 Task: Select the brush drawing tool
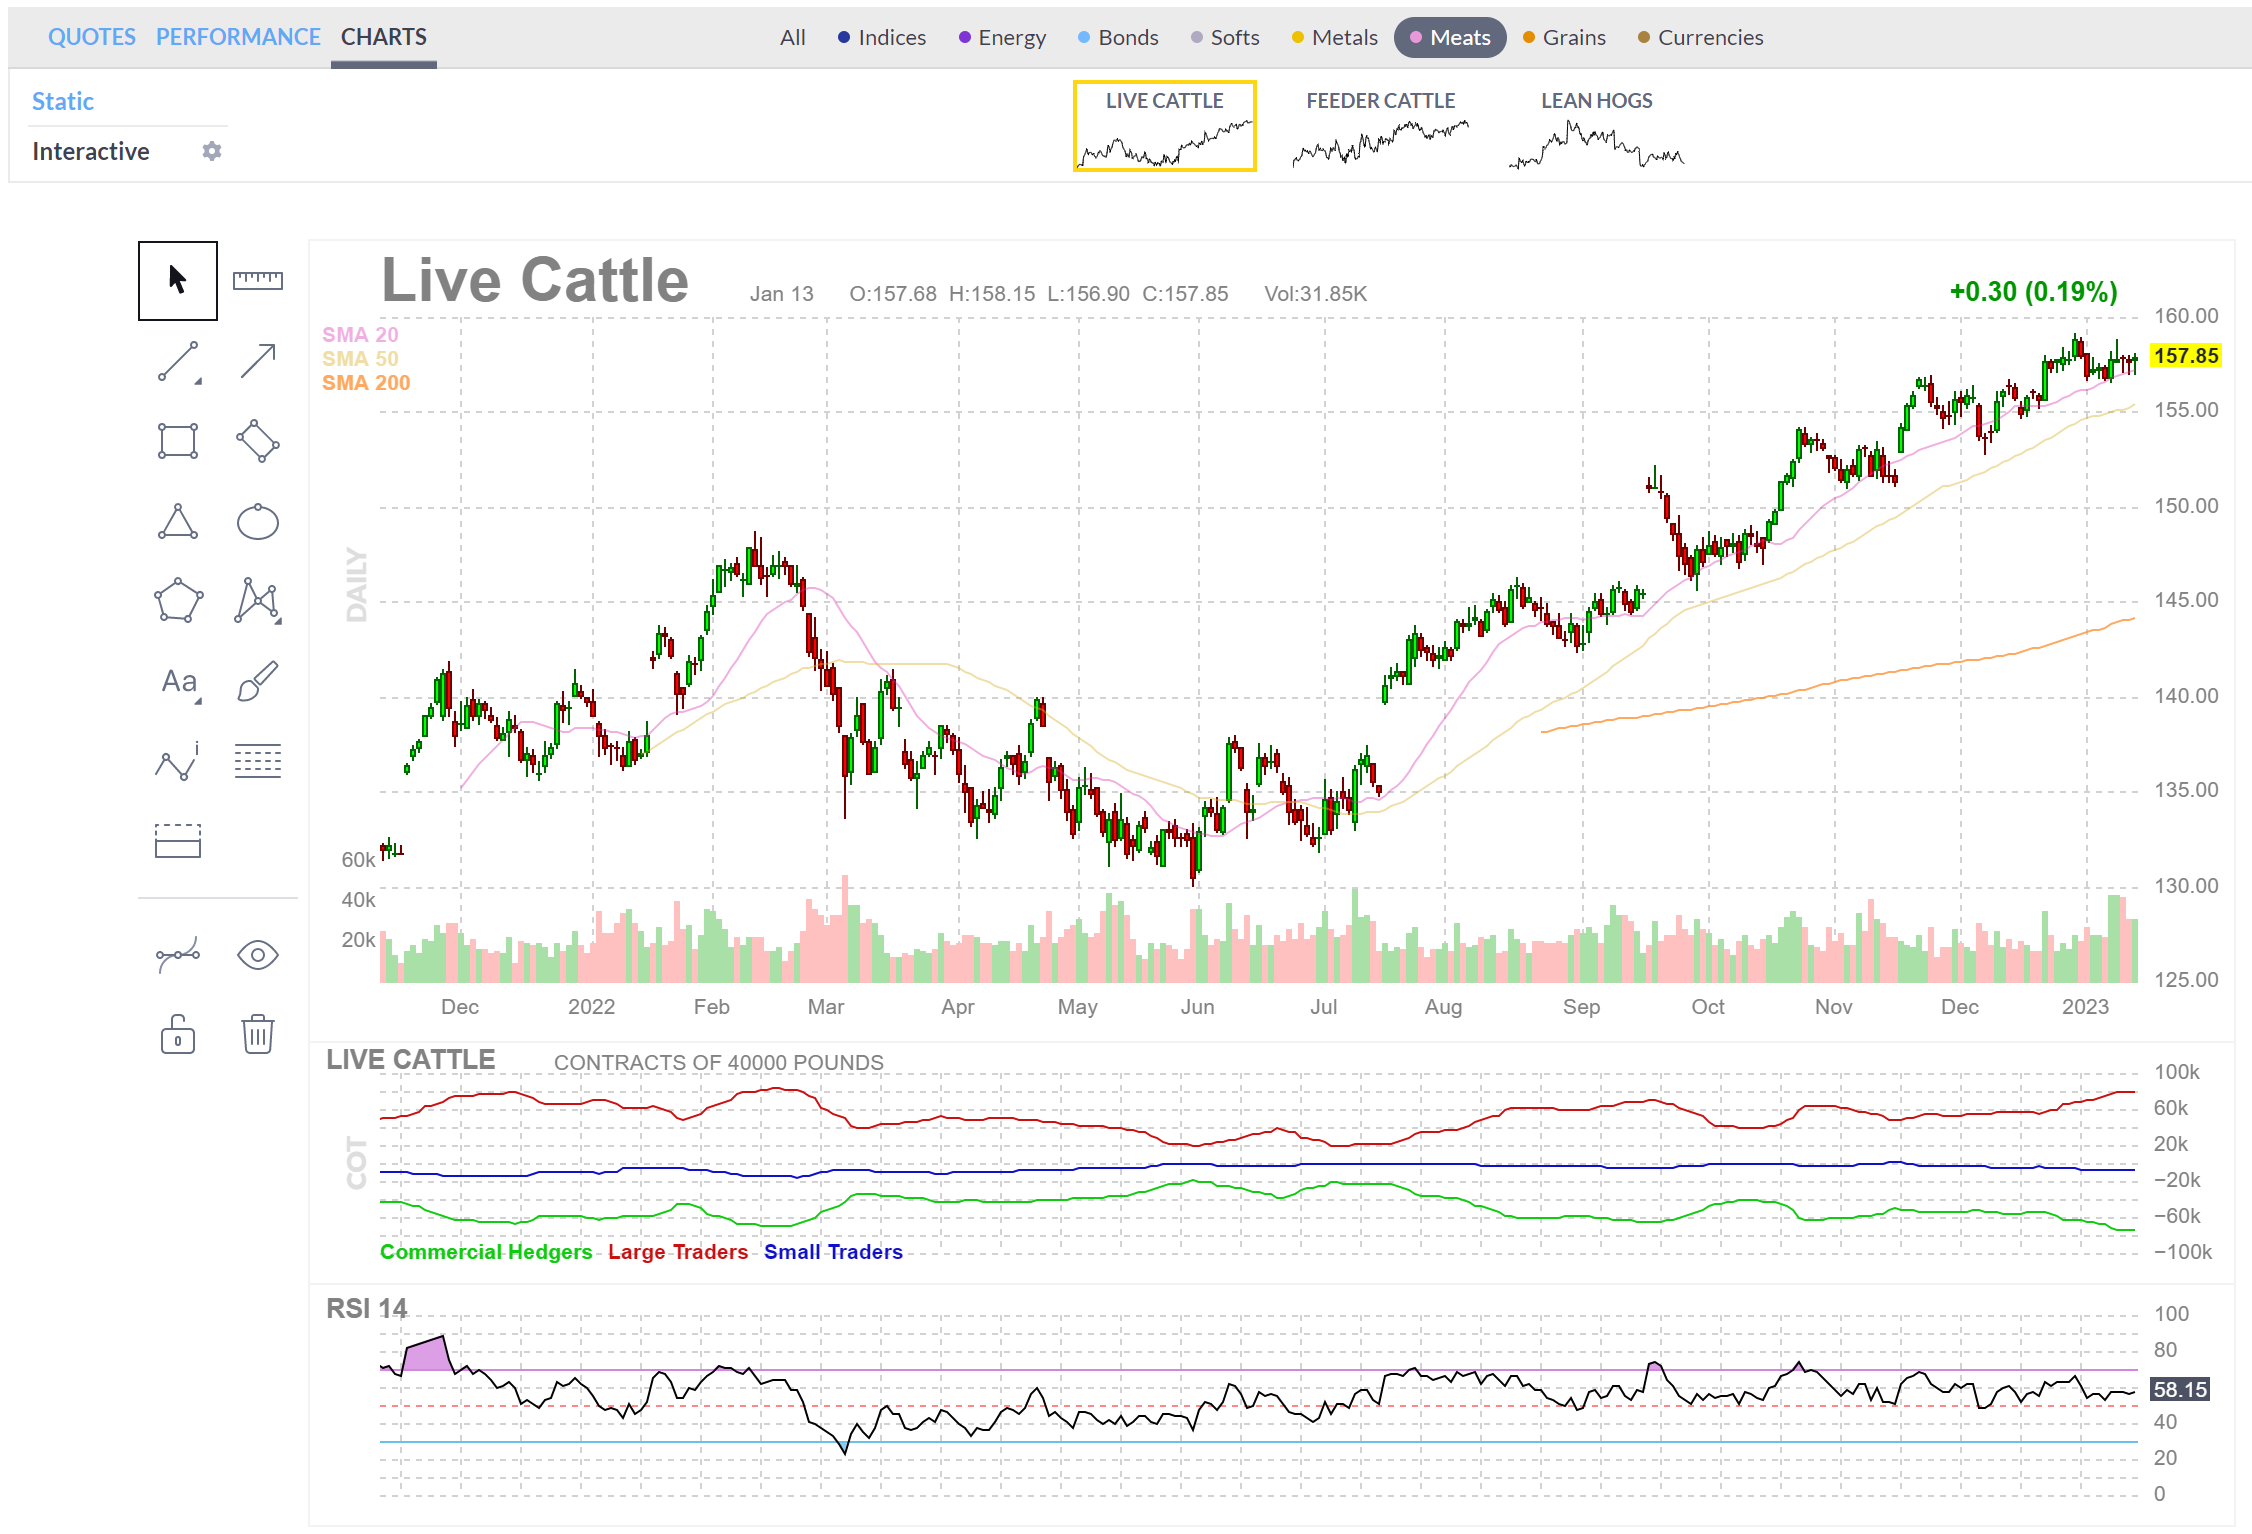click(x=258, y=681)
